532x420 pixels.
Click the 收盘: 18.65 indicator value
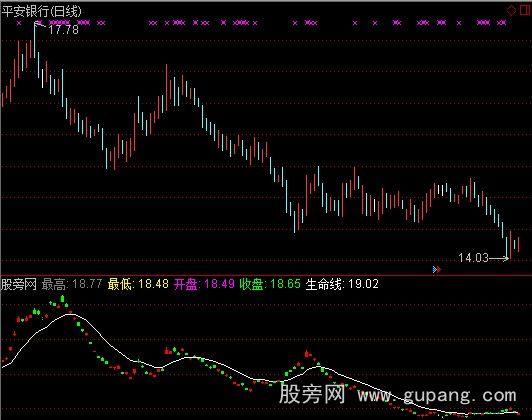pyautogui.click(x=270, y=284)
